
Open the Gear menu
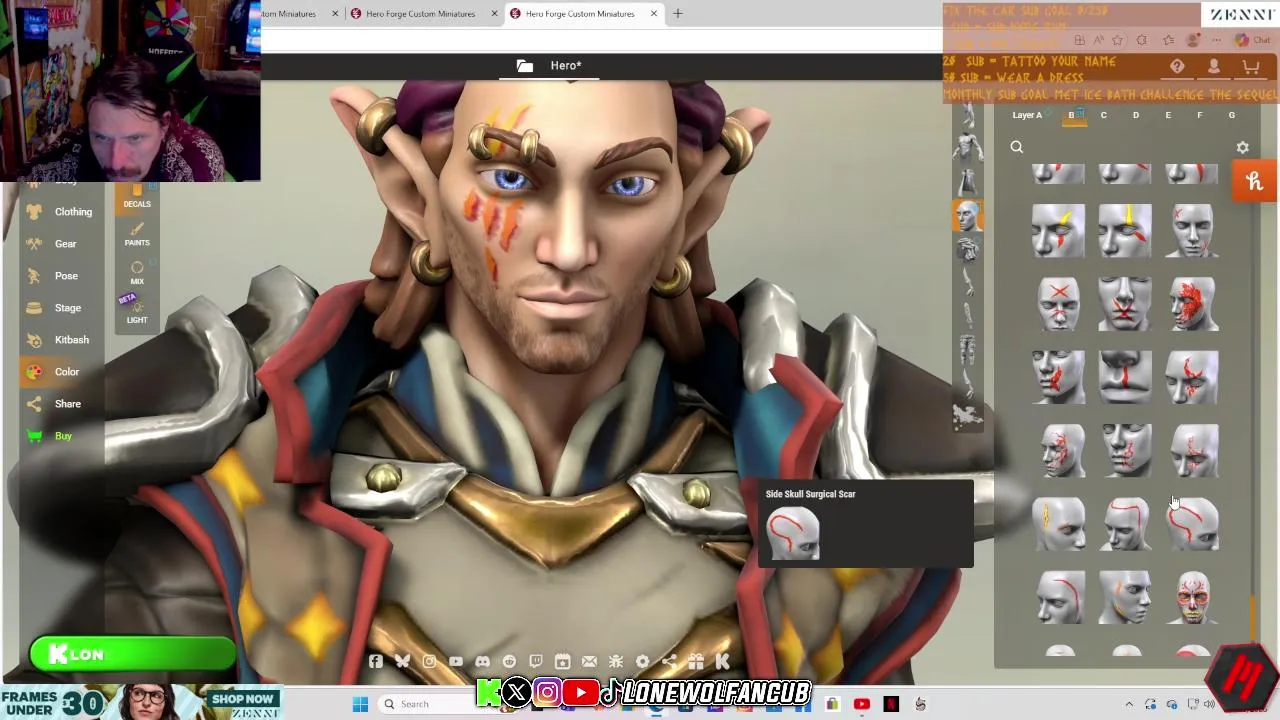coord(52,244)
